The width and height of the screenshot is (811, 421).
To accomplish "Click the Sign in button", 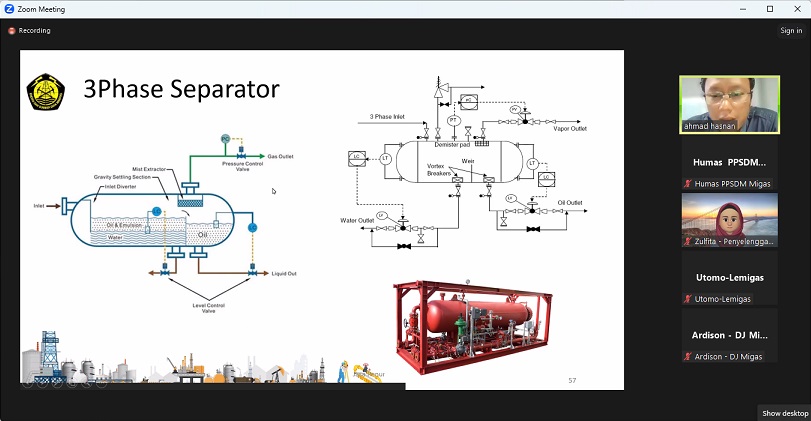I will coord(790,31).
